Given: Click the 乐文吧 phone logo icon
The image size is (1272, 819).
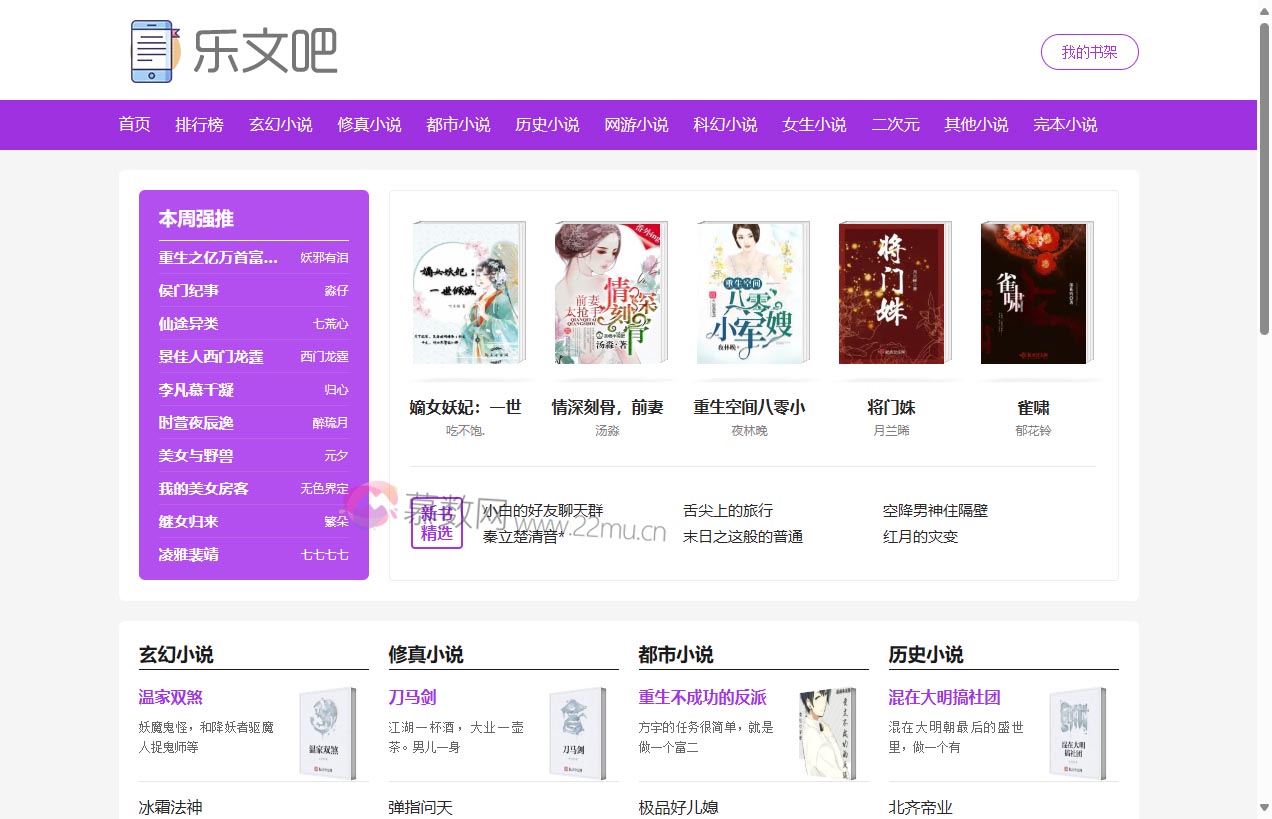Looking at the screenshot, I should click(x=151, y=48).
